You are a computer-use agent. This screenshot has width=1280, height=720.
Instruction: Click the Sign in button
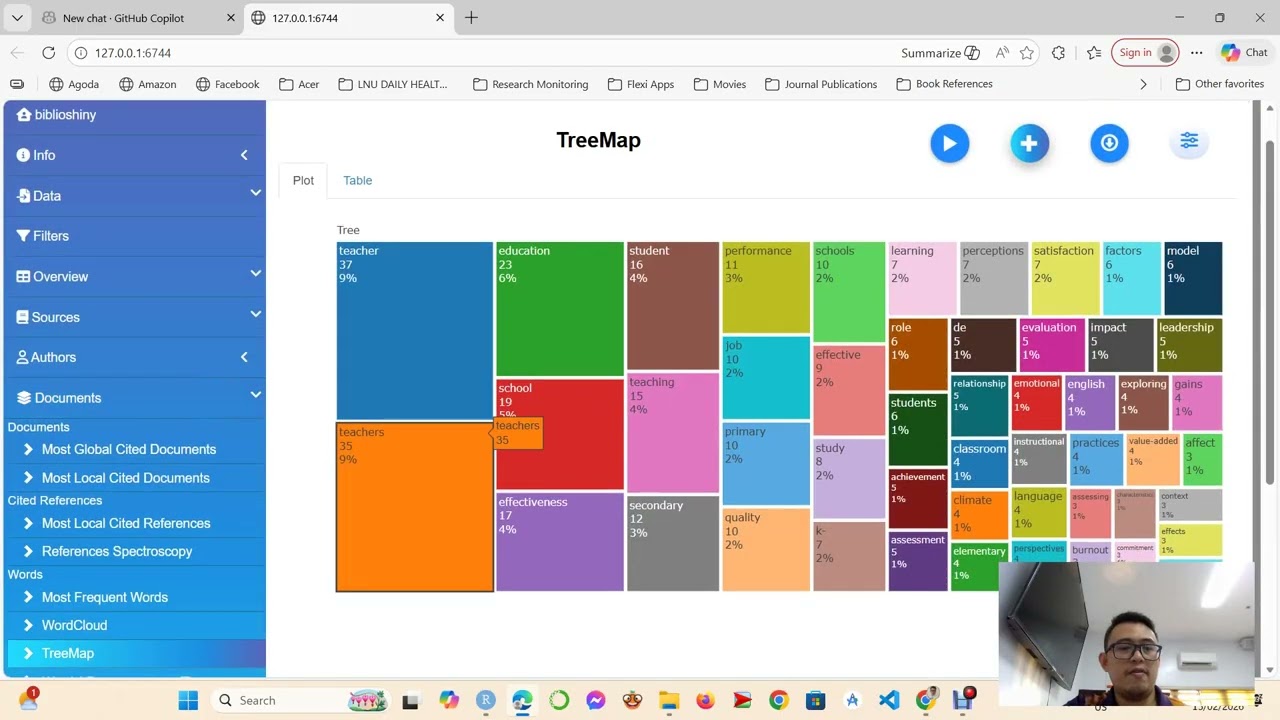point(1144,53)
